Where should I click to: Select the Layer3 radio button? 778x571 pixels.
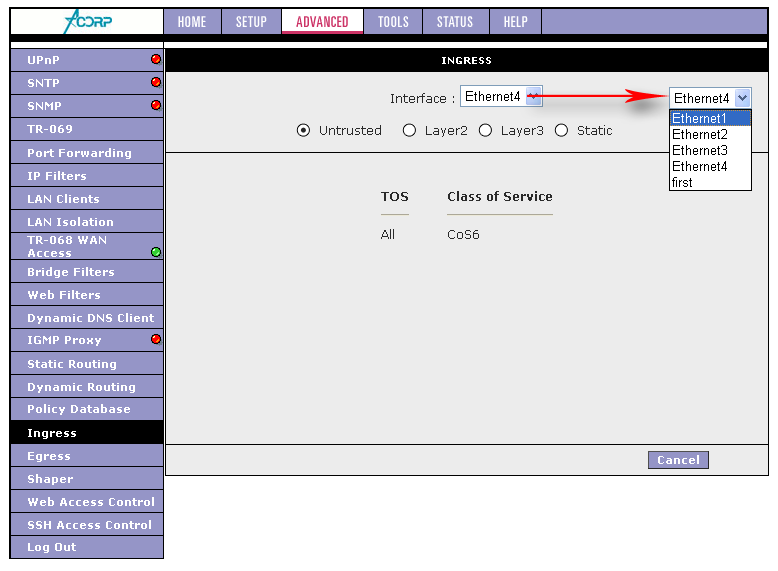(485, 130)
